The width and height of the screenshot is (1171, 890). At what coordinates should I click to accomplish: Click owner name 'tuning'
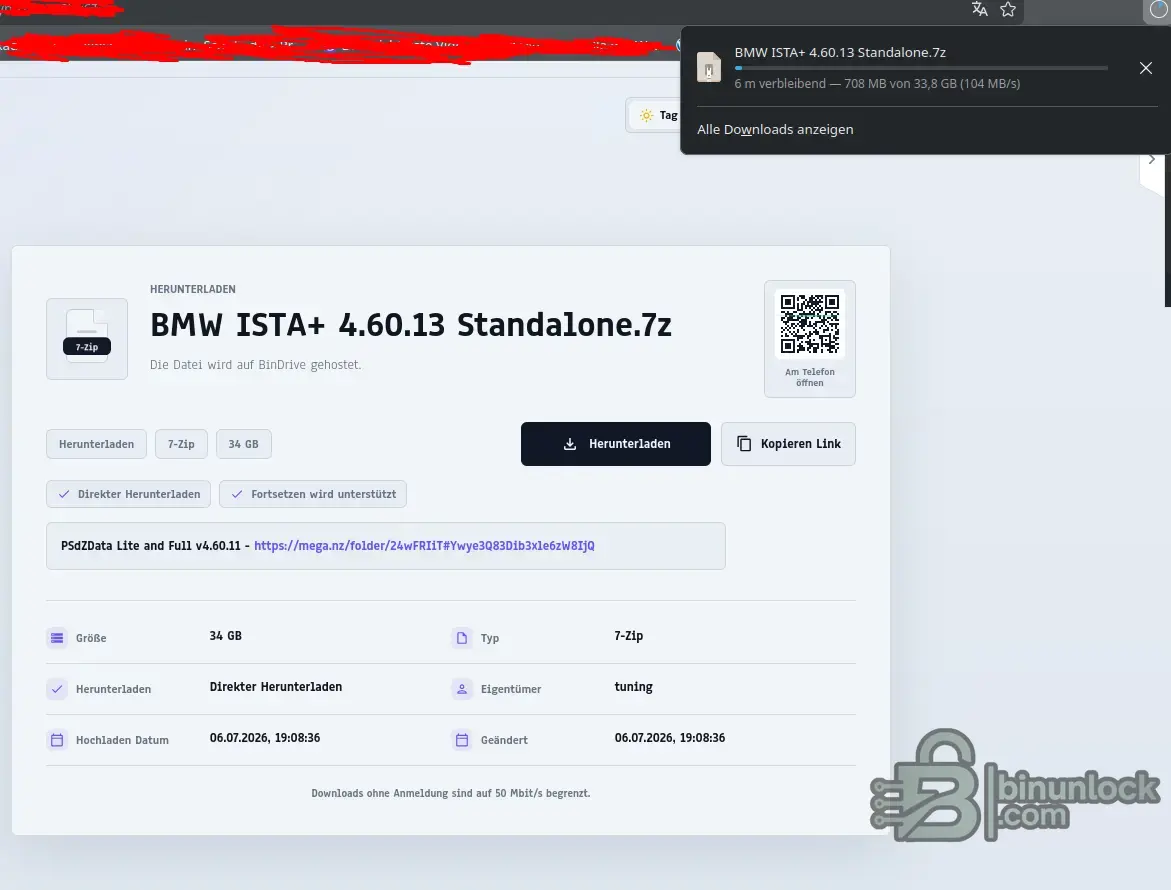pyautogui.click(x=633, y=687)
